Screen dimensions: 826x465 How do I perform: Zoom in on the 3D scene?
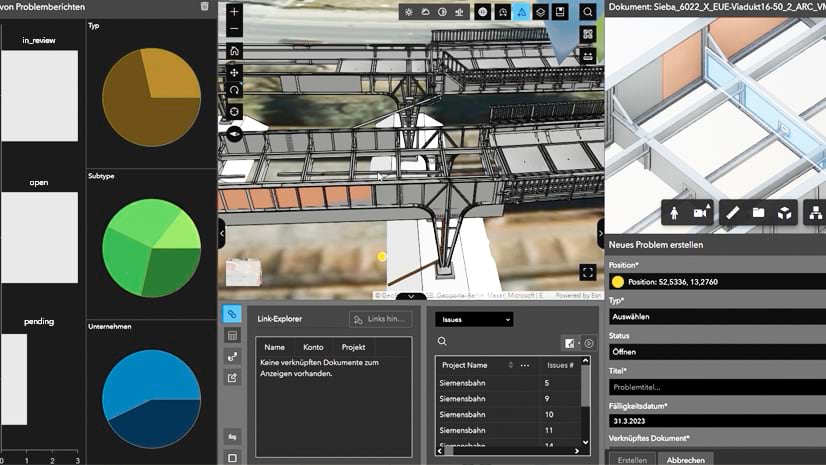click(x=234, y=12)
